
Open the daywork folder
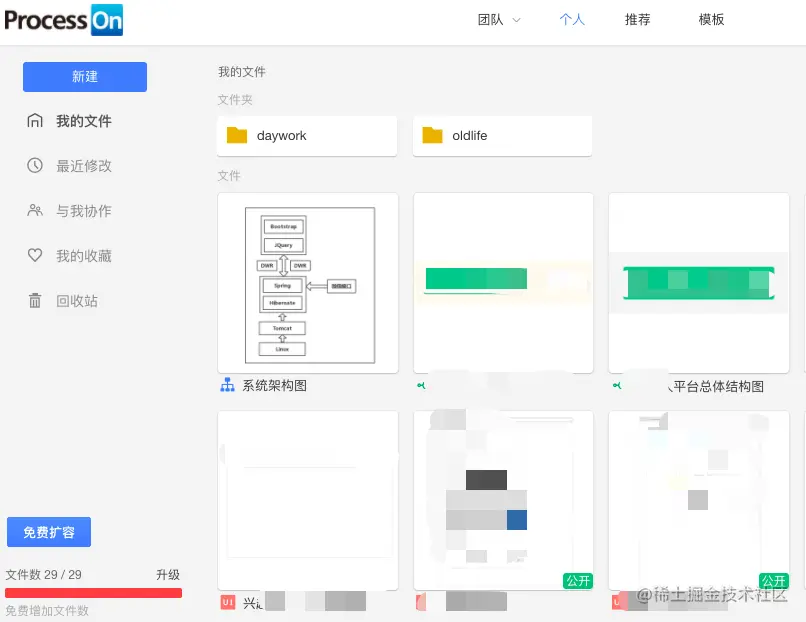[x=306, y=135]
